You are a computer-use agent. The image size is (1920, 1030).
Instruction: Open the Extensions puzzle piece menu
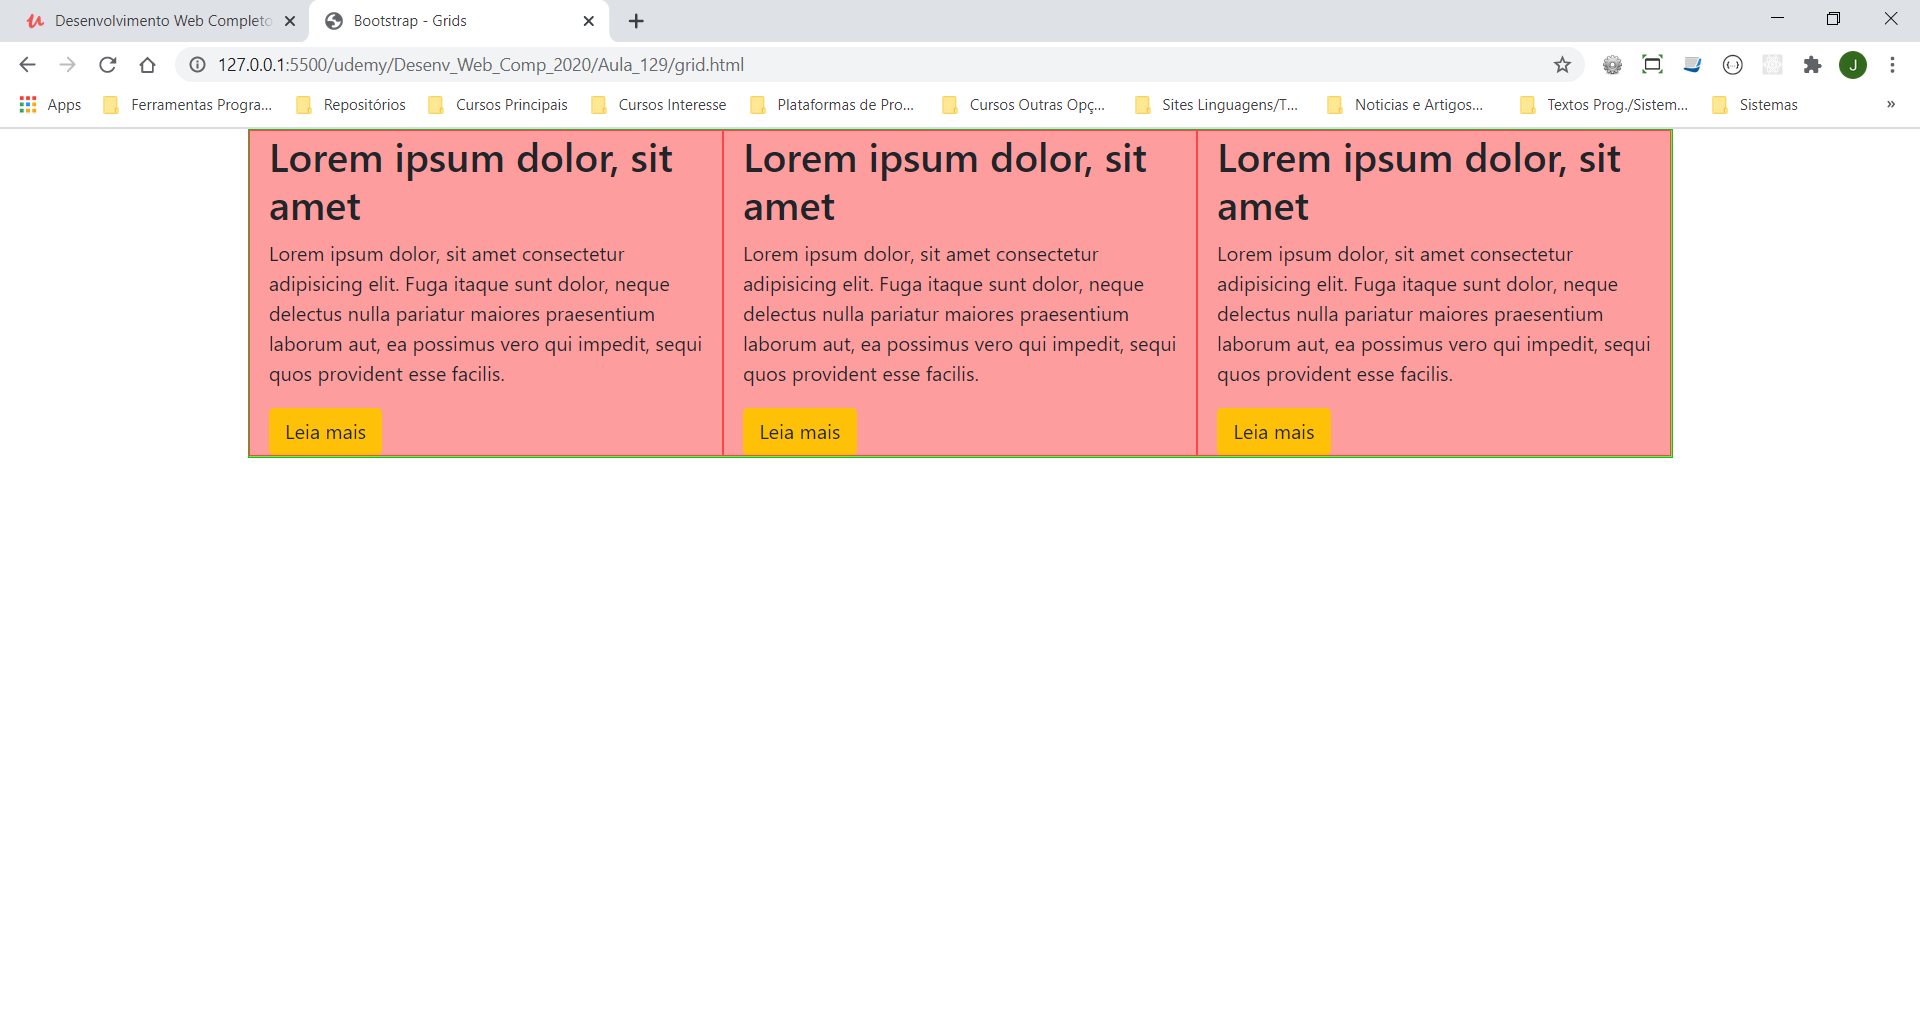(1812, 65)
